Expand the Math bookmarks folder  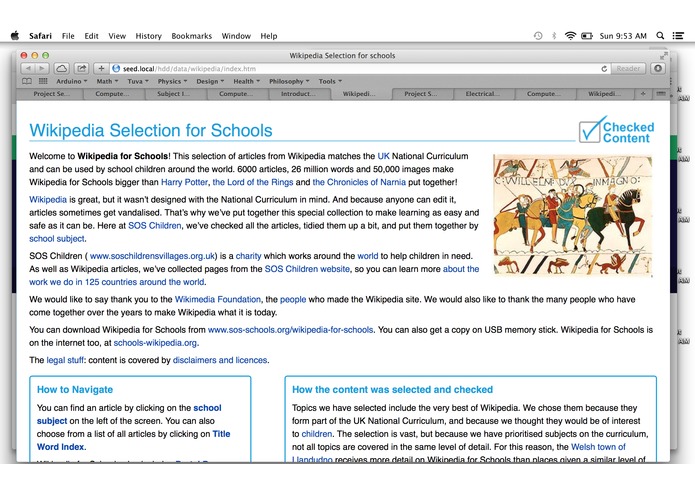(x=107, y=81)
